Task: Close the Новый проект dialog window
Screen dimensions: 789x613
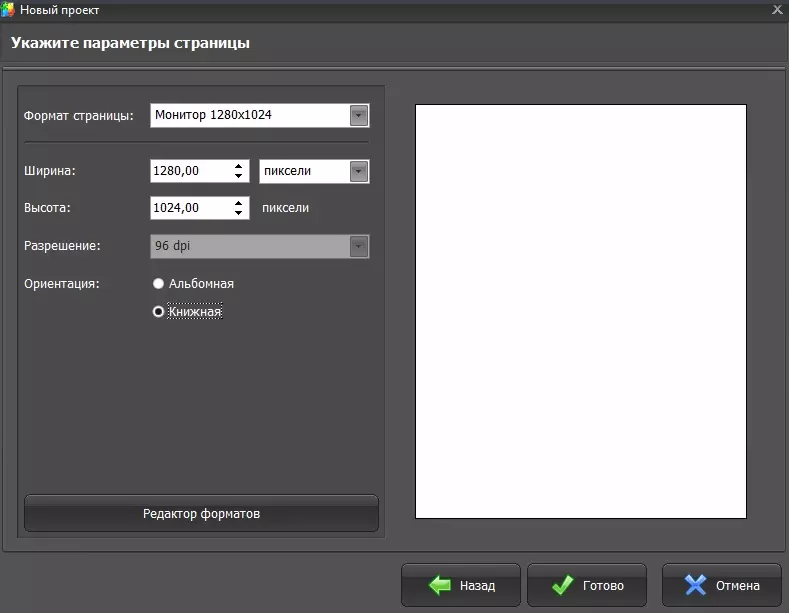Action: coord(777,10)
